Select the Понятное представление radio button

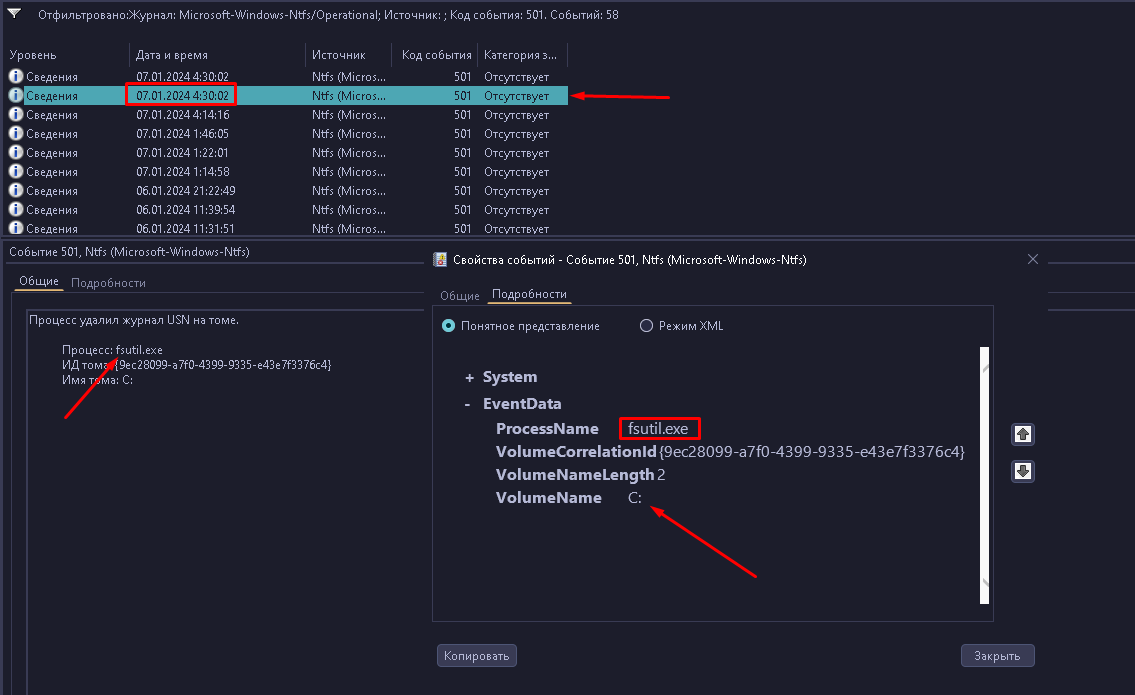point(449,326)
